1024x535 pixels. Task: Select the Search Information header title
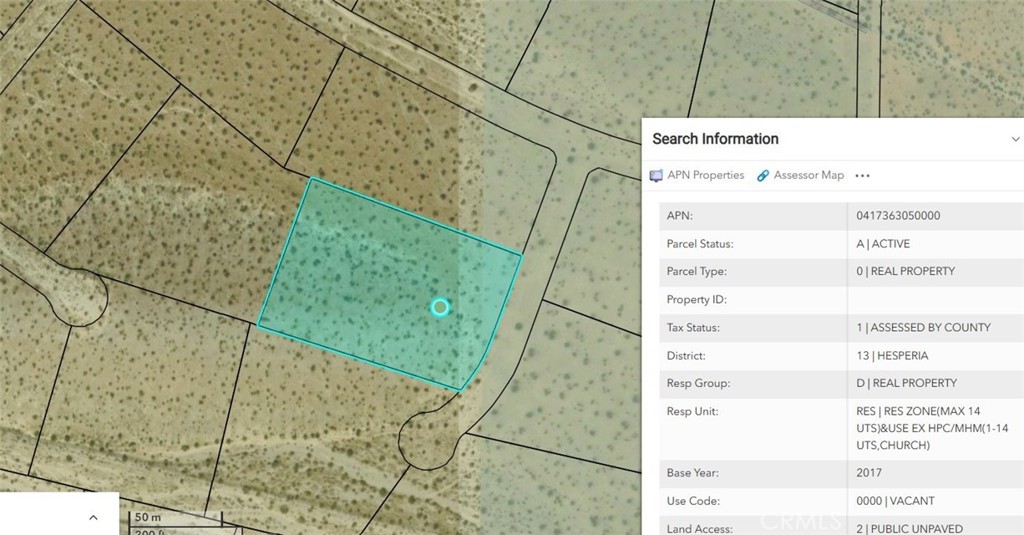715,138
